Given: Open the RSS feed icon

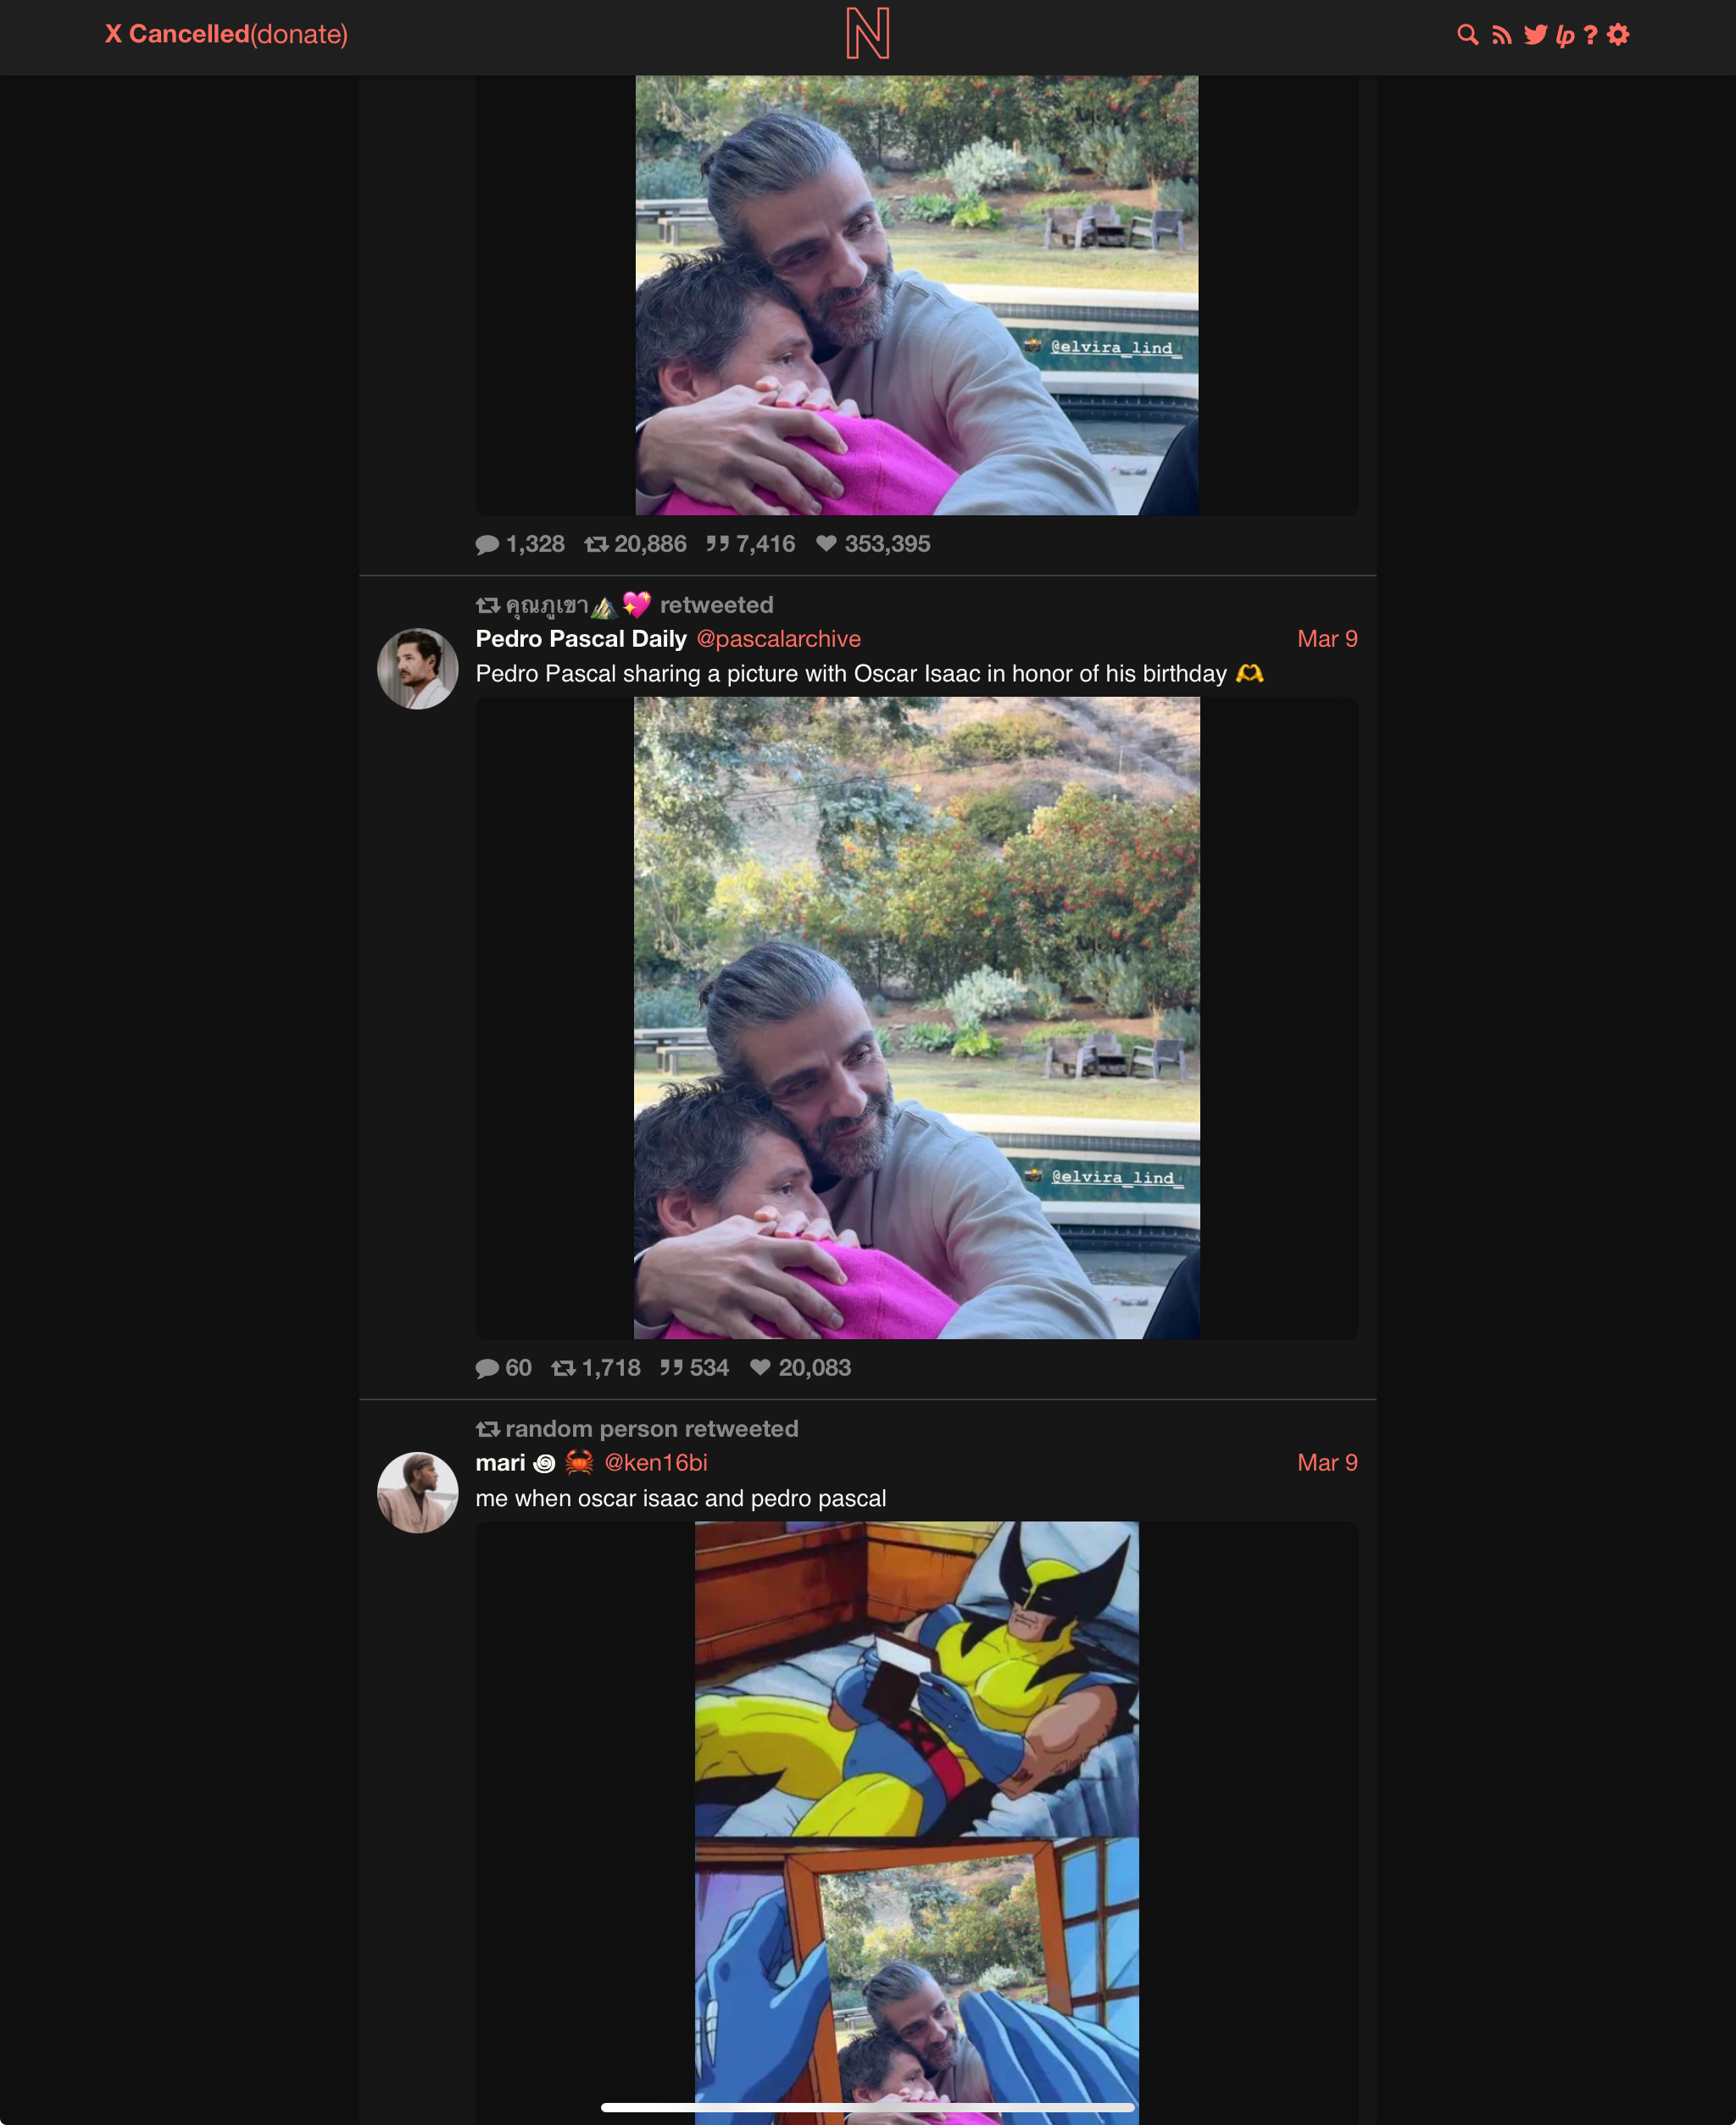Looking at the screenshot, I should [1501, 35].
